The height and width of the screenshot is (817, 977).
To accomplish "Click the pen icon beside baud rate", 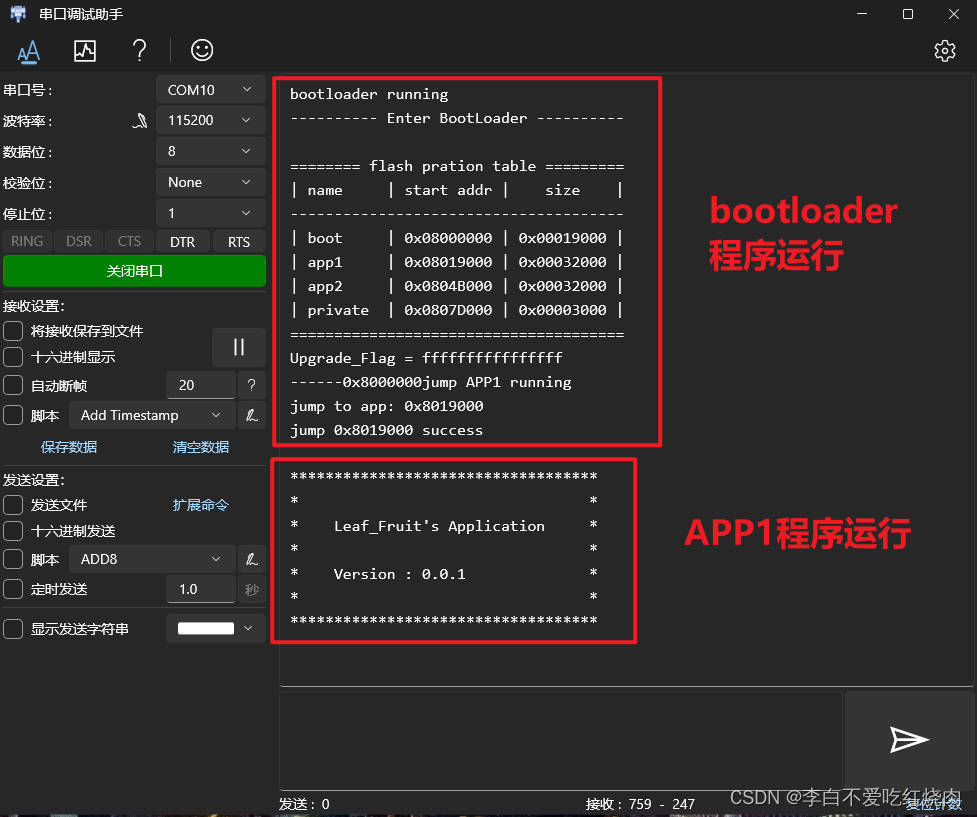I will (140, 120).
